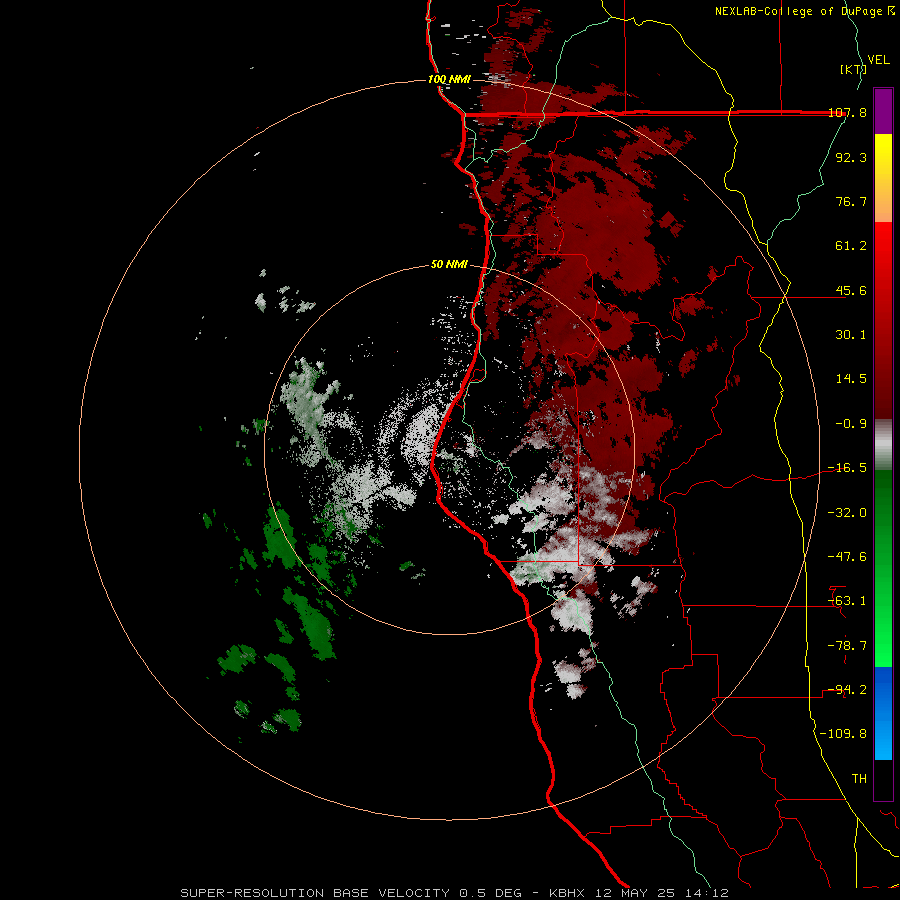This screenshot has width=900, height=900.
Task: Click the 50 NMI range ring label
Action: click(449, 264)
